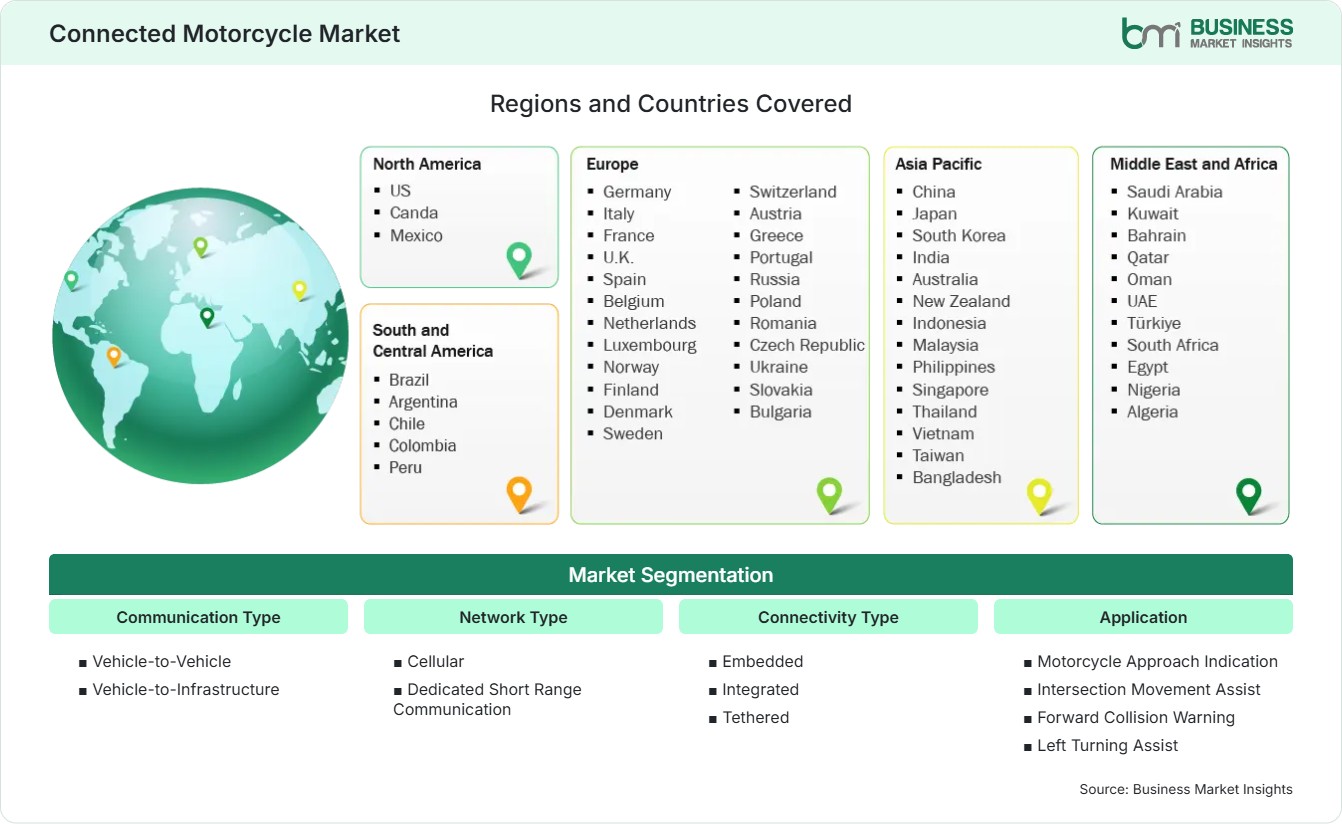The image size is (1342, 824).
Task: Click Germany in the Europe list
Action: [x=637, y=192]
